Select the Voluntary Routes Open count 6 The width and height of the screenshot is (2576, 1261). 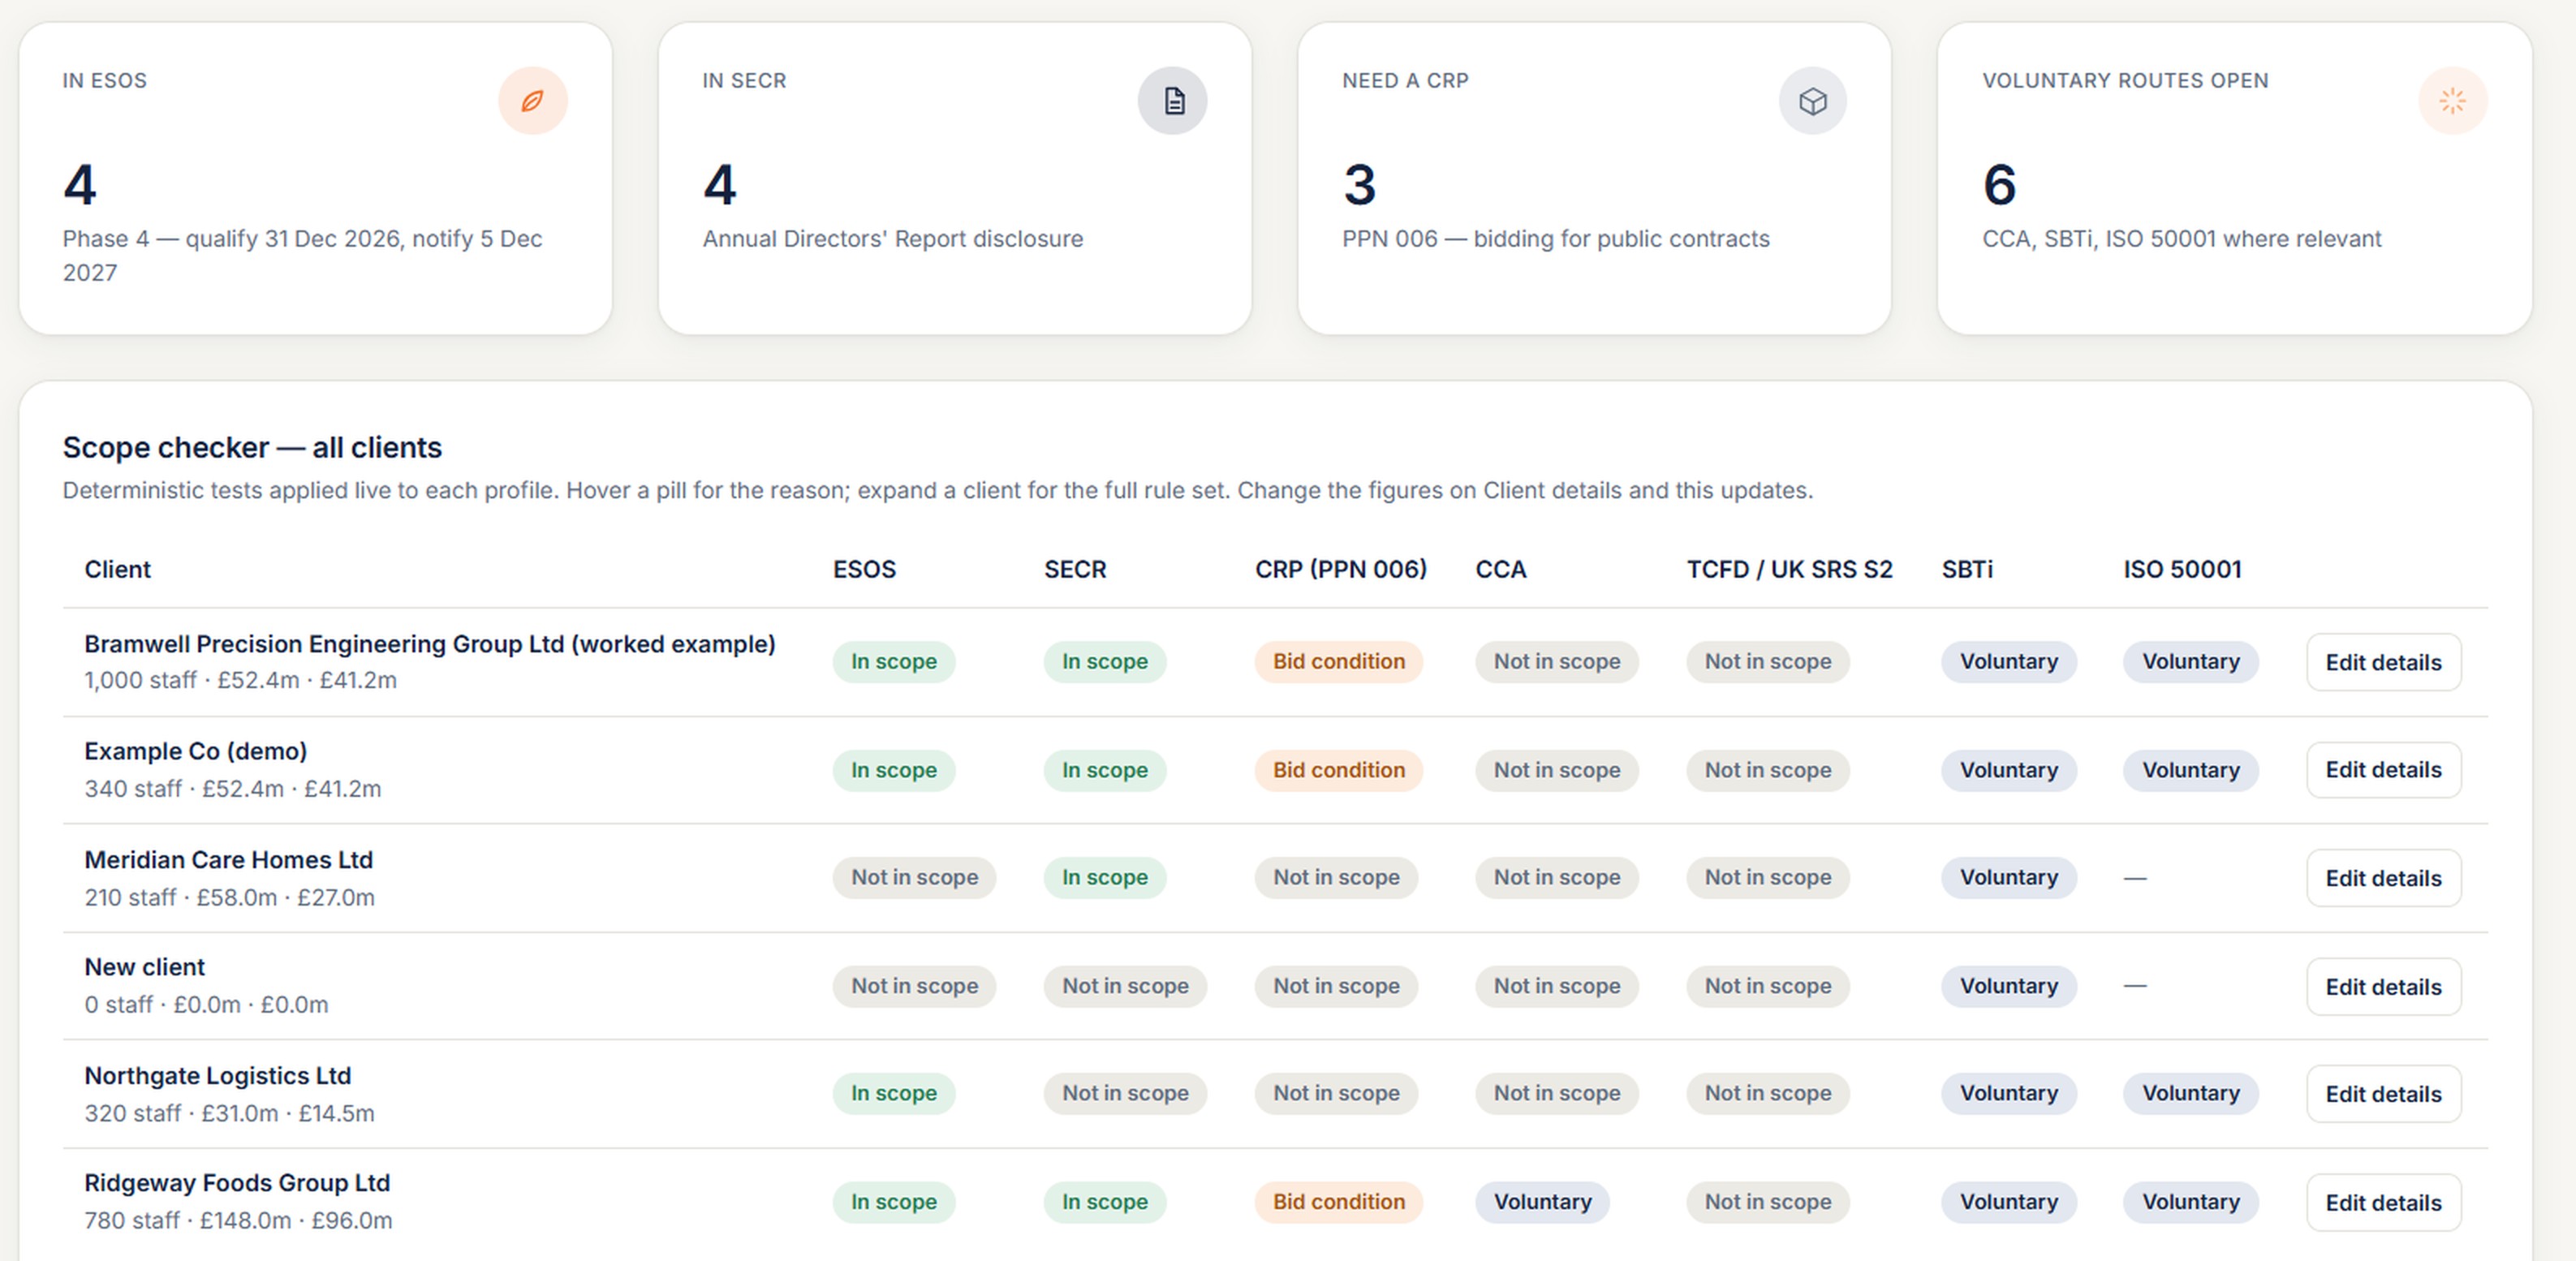click(x=2000, y=185)
